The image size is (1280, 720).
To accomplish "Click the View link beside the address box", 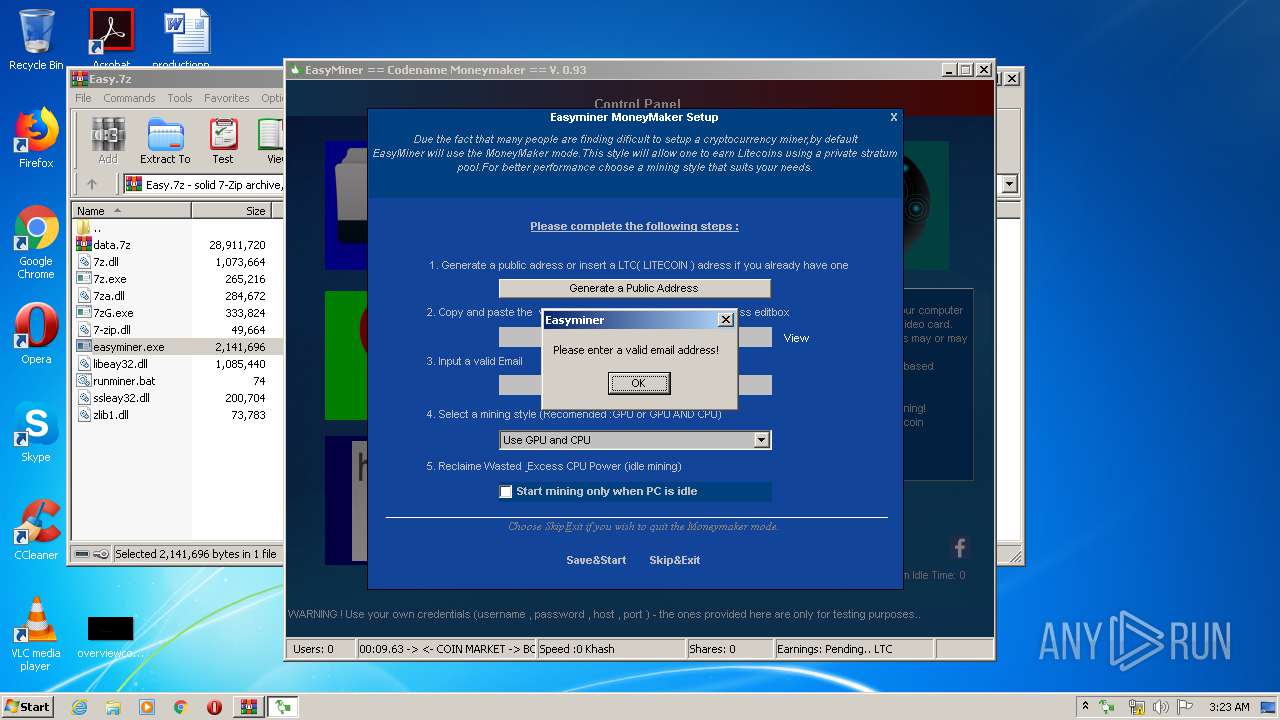I will 796,338.
